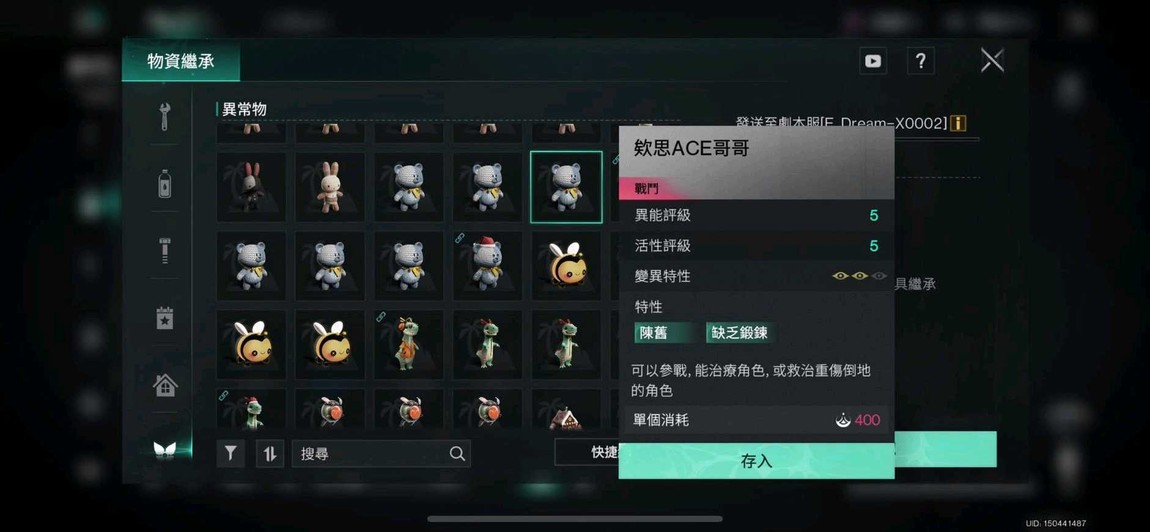Open the question mark help button

coord(920,61)
